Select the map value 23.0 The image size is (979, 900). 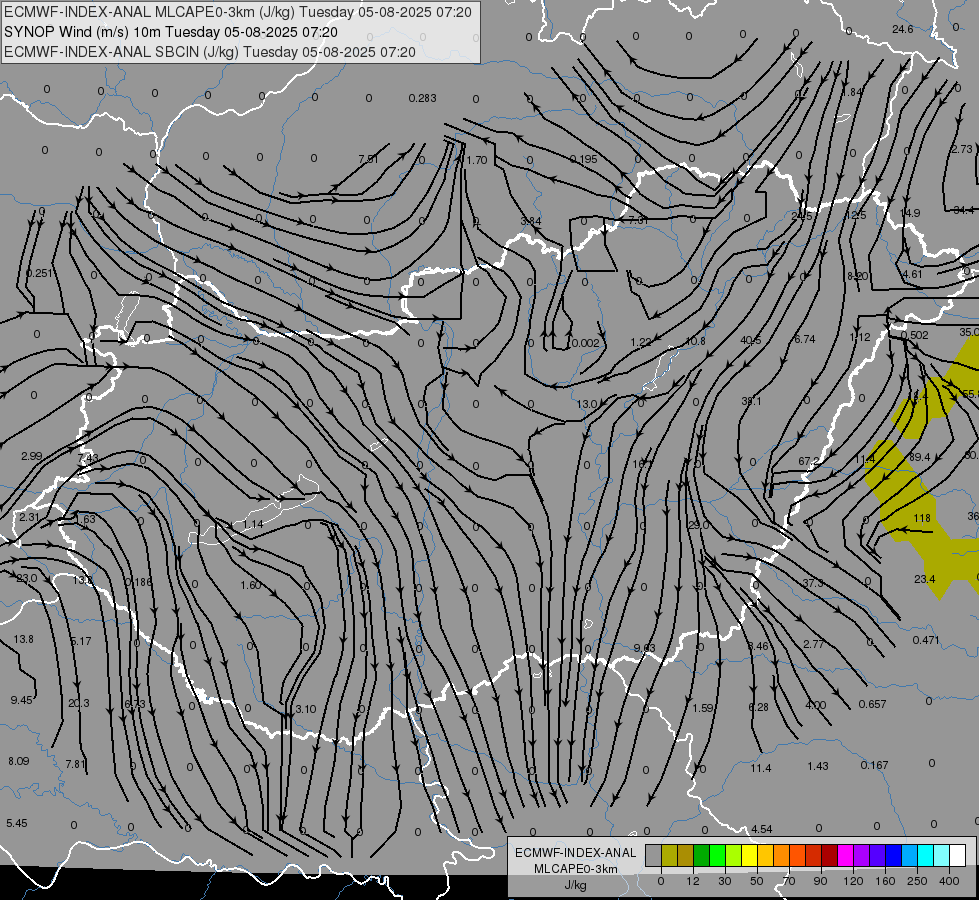point(27,578)
